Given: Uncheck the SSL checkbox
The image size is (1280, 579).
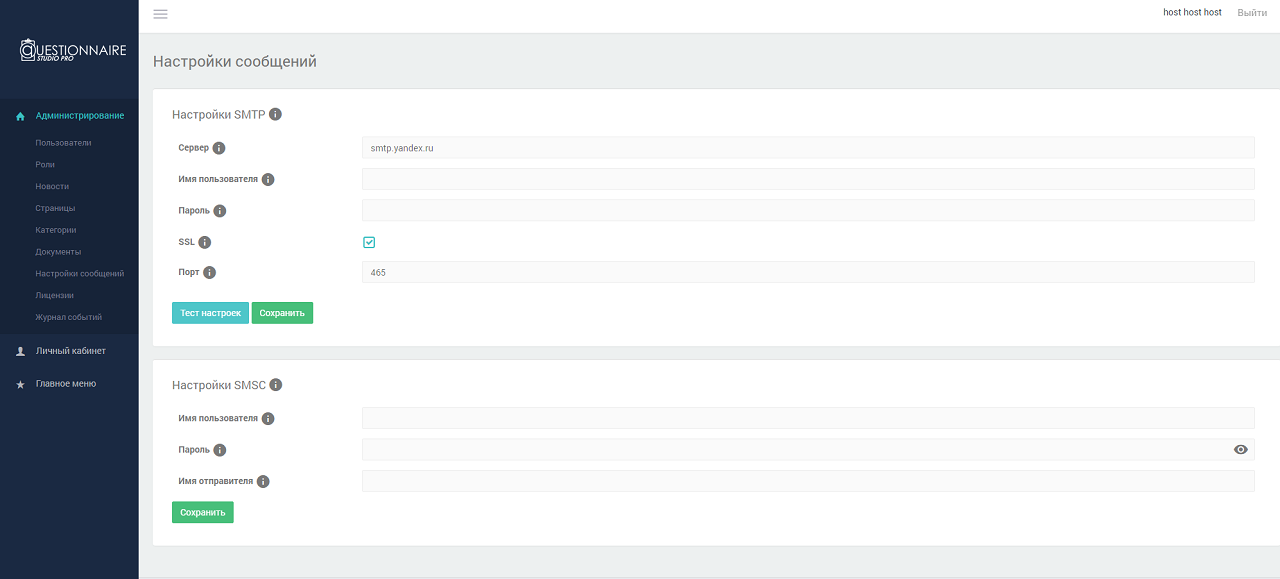Looking at the screenshot, I should click(x=369, y=242).
